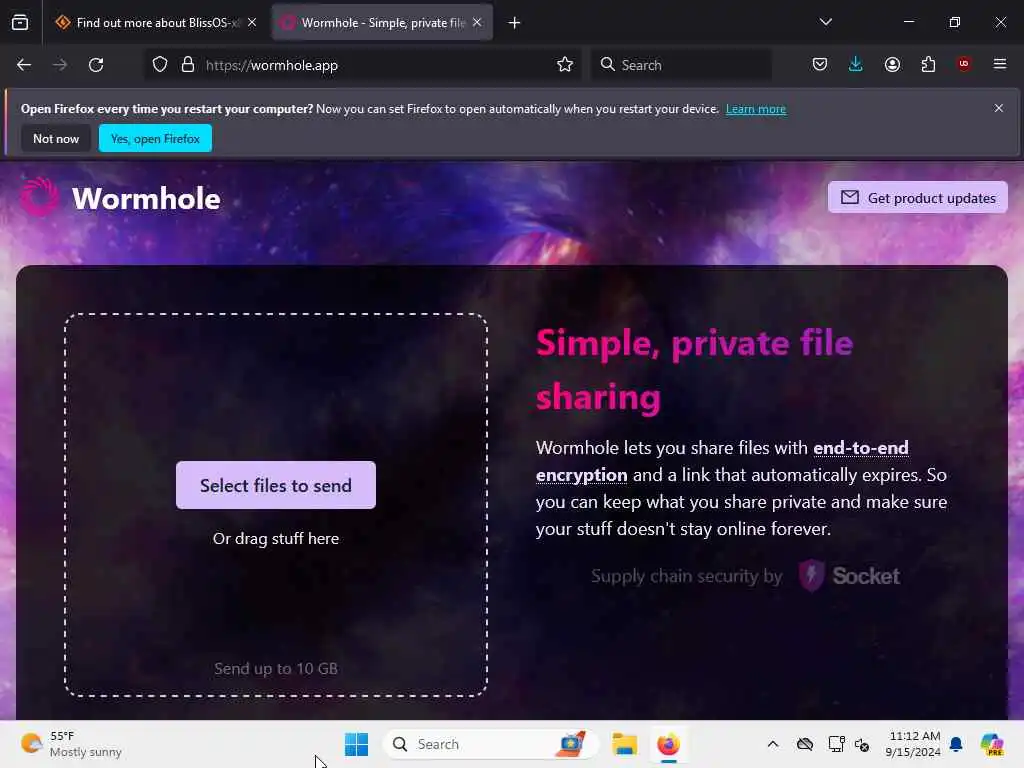Open the Windows Start menu

coord(357,744)
